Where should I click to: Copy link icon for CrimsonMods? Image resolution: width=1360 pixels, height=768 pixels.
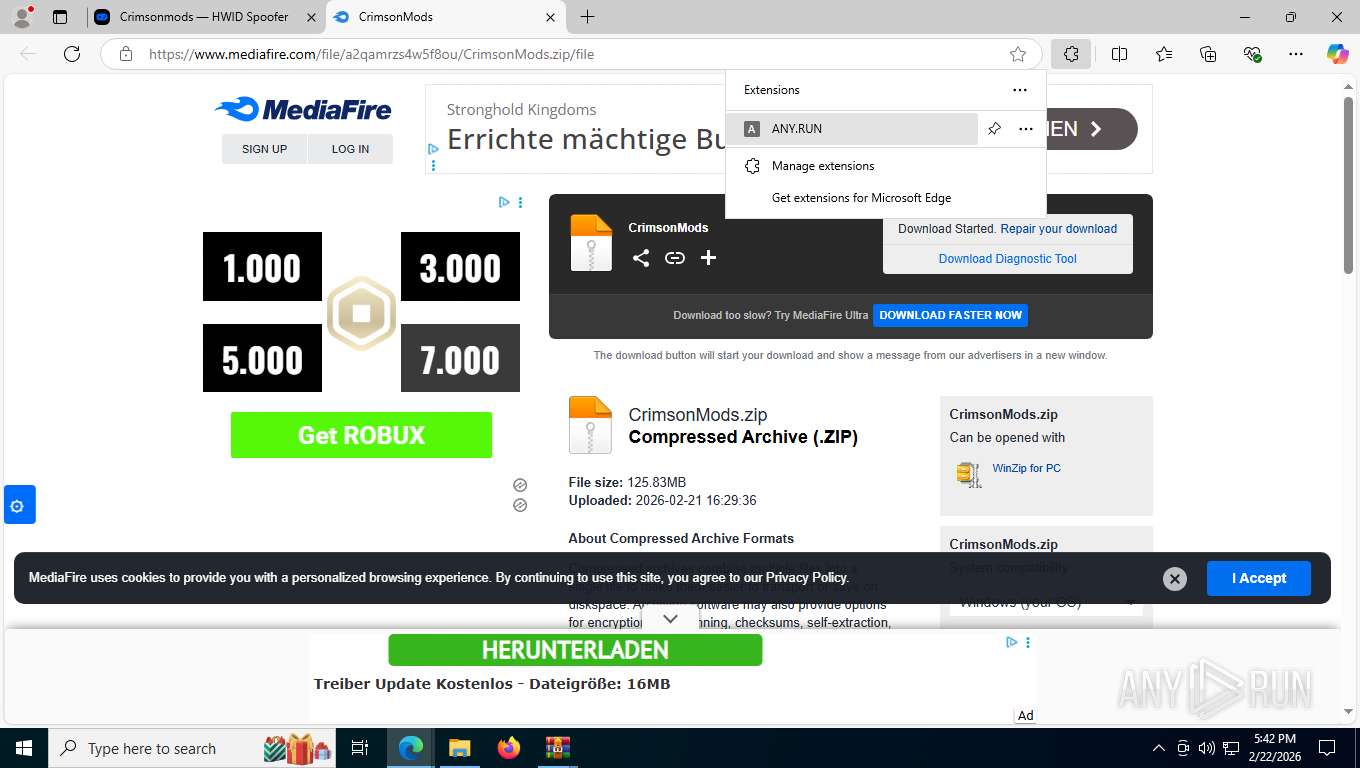675,258
